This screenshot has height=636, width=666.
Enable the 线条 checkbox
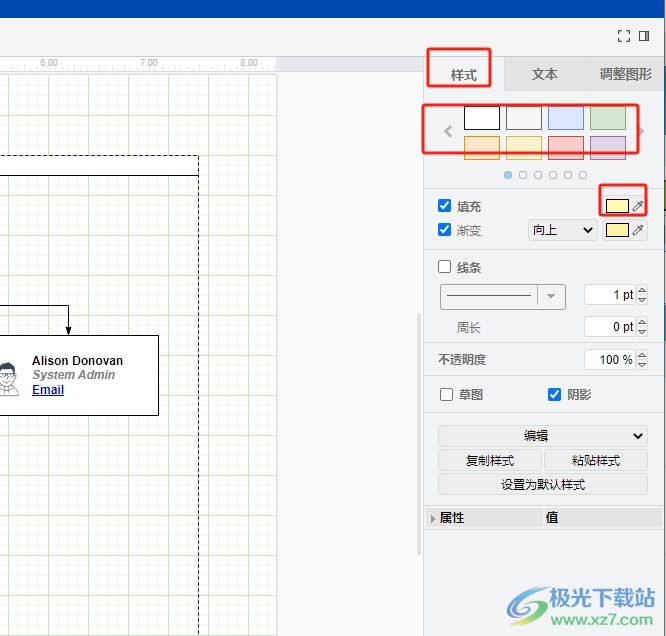444,267
